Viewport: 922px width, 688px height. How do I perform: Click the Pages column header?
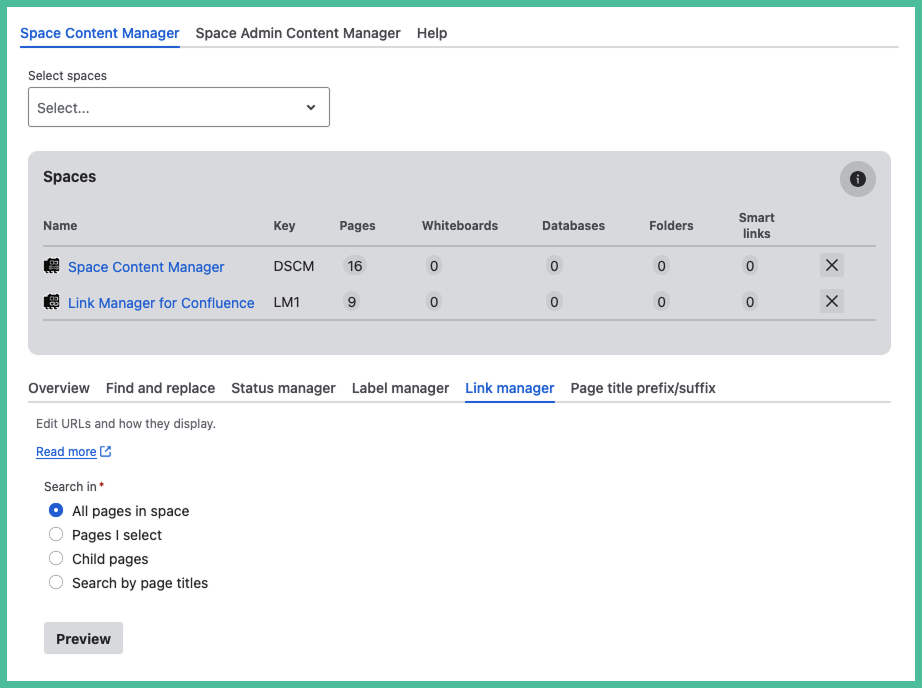pos(357,226)
